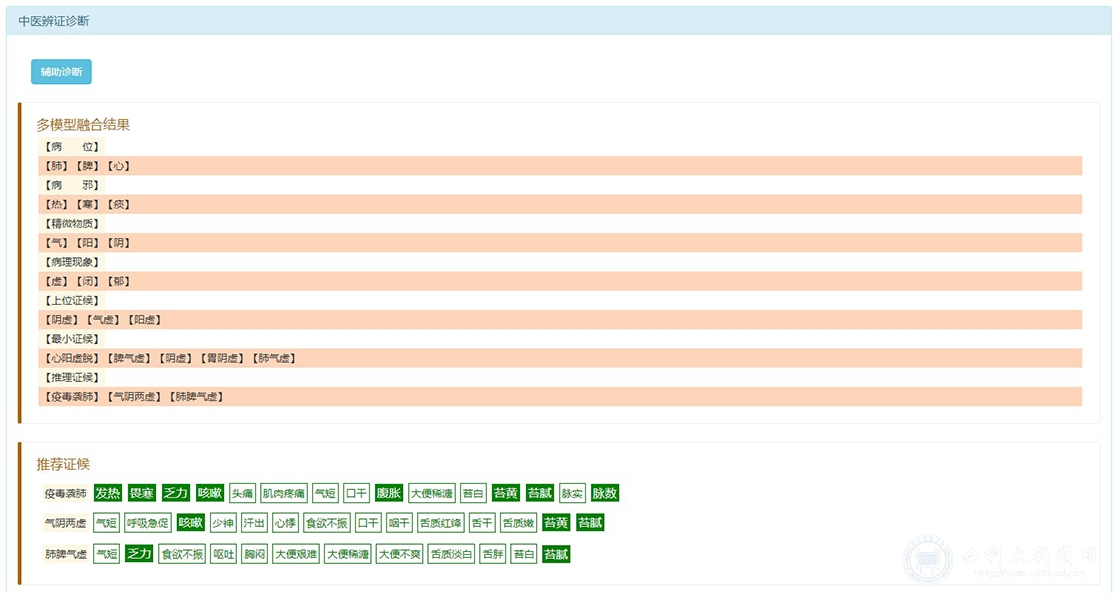
Task: Deselect 乏力 in the 肺脾气虚 row
Action: point(139,554)
